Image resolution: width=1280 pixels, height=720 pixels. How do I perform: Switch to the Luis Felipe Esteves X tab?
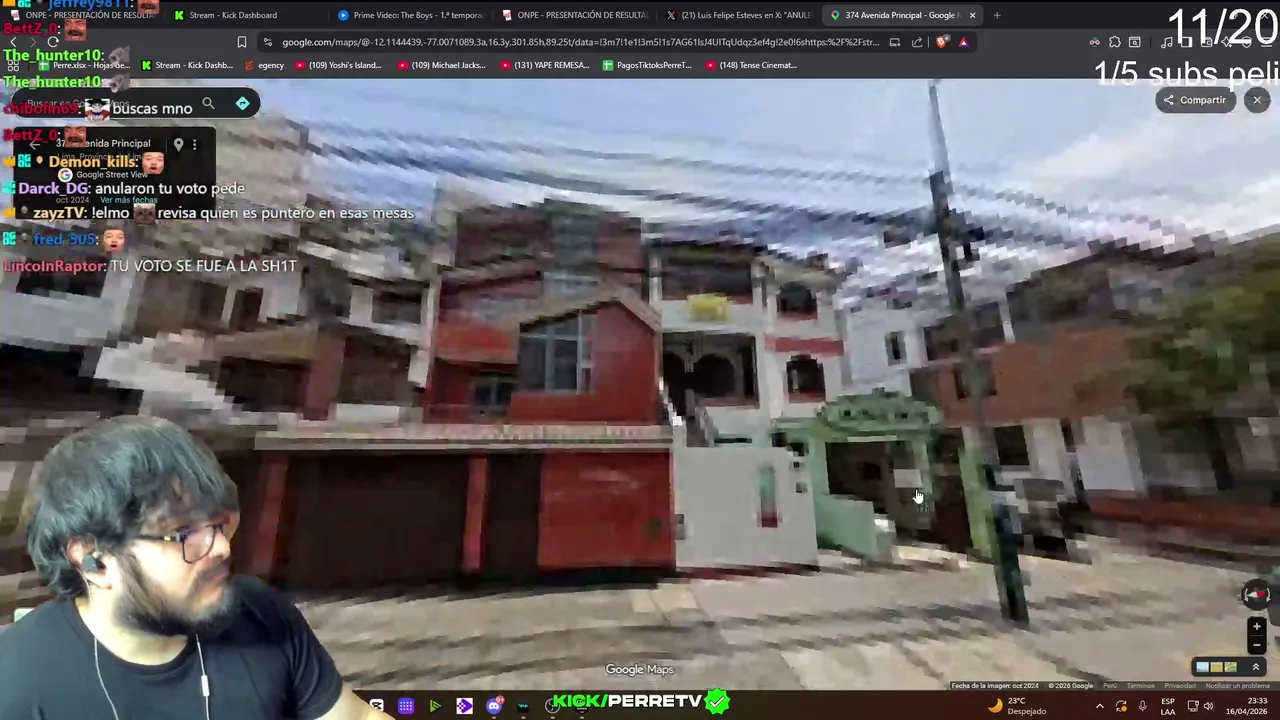739,15
